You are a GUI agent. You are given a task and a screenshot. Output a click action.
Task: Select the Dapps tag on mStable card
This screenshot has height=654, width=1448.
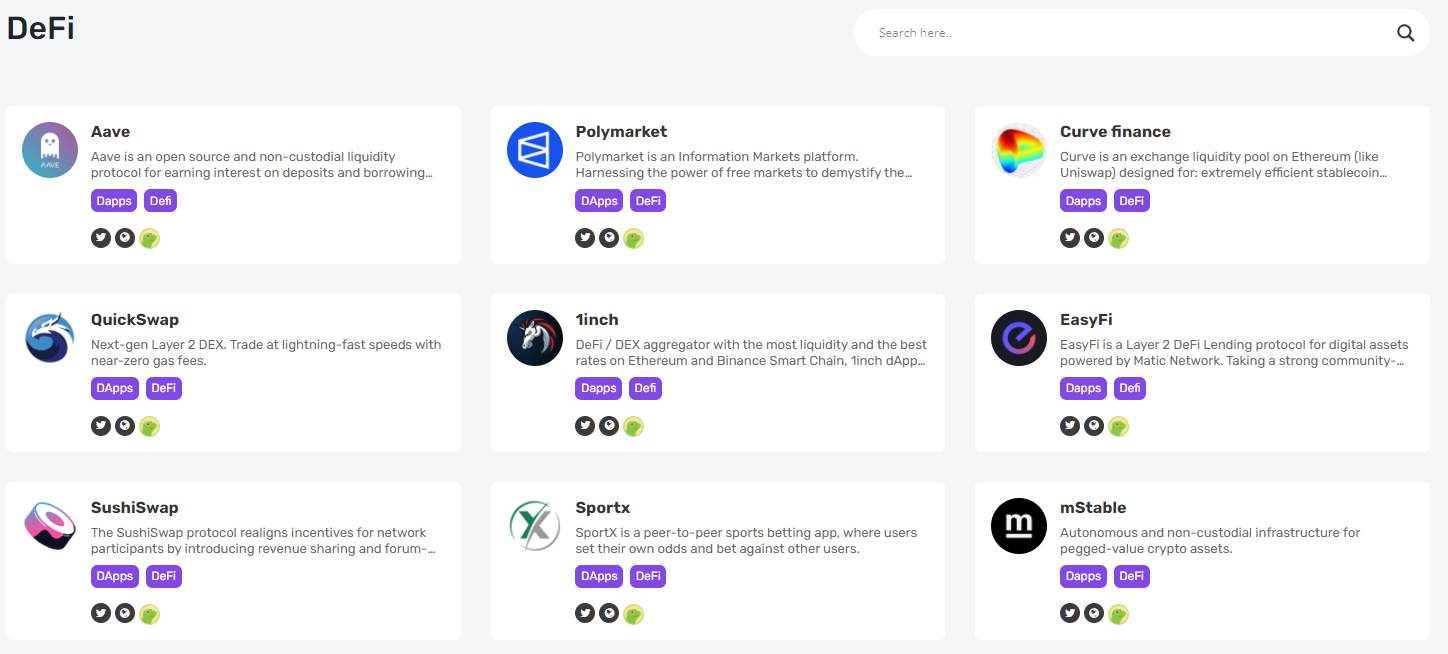[x=1083, y=577]
